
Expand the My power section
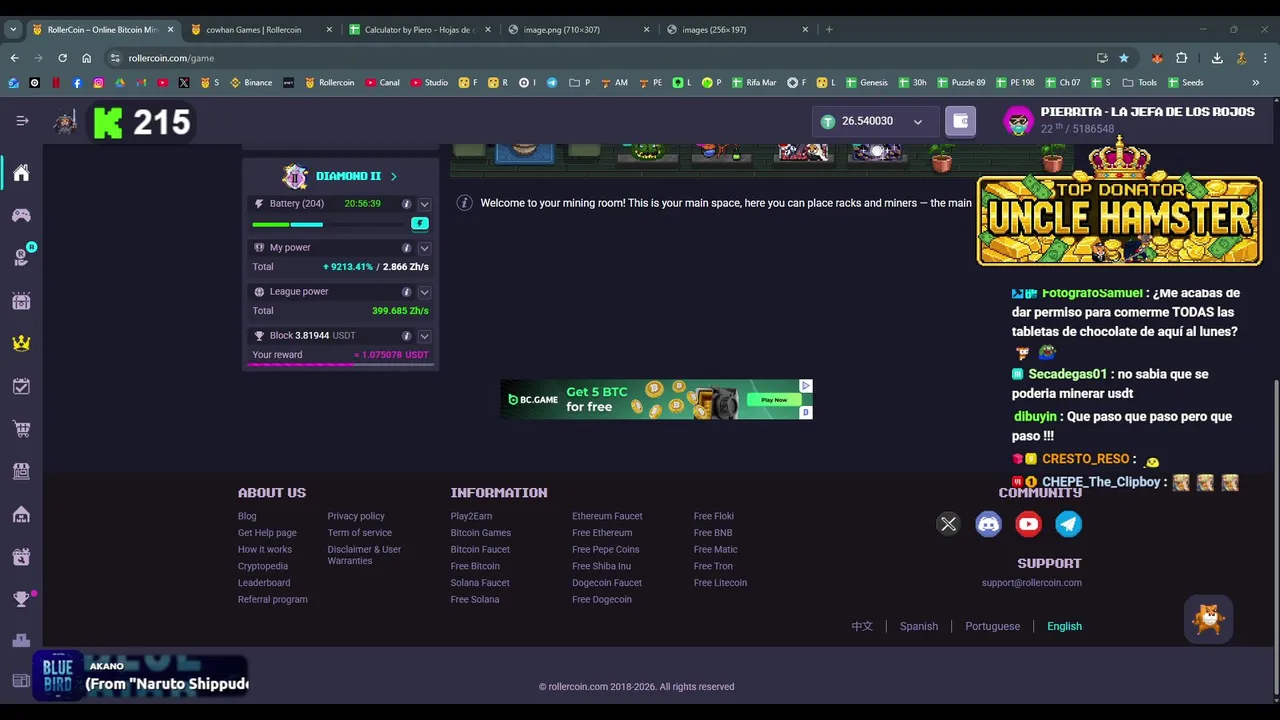tap(424, 248)
